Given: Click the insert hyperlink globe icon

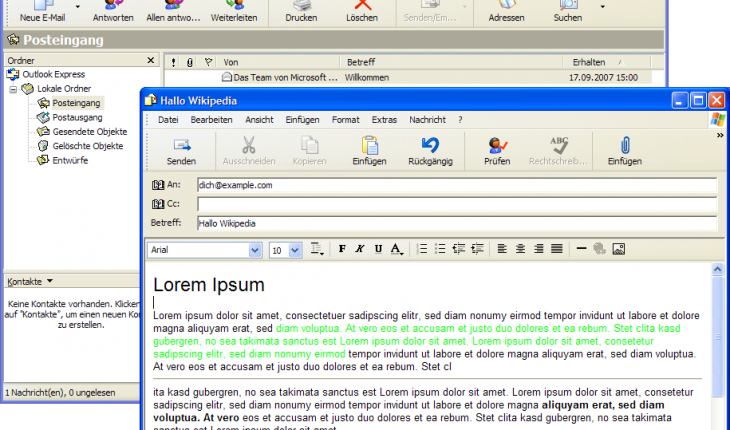Looking at the screenshot, I should (x=600, y=249).
